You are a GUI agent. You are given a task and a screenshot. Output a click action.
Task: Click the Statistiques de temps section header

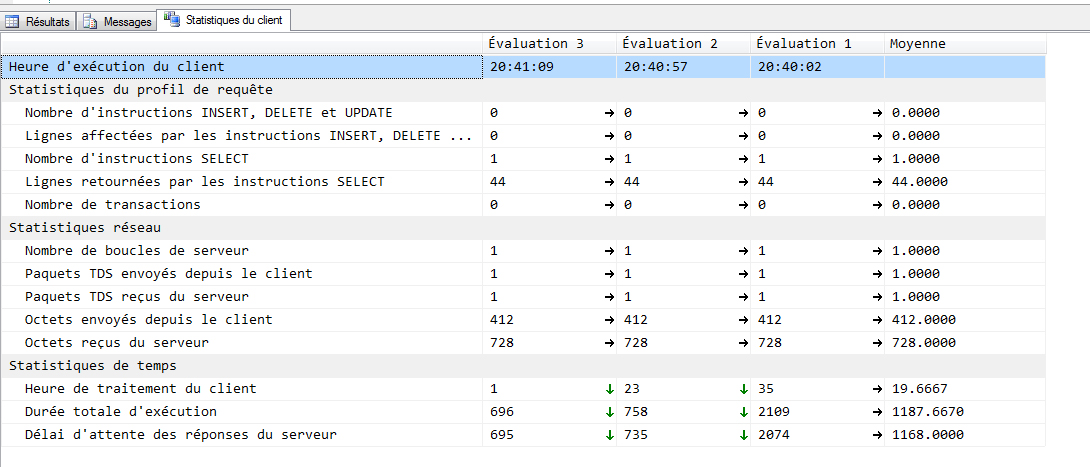tap(74, 365)
